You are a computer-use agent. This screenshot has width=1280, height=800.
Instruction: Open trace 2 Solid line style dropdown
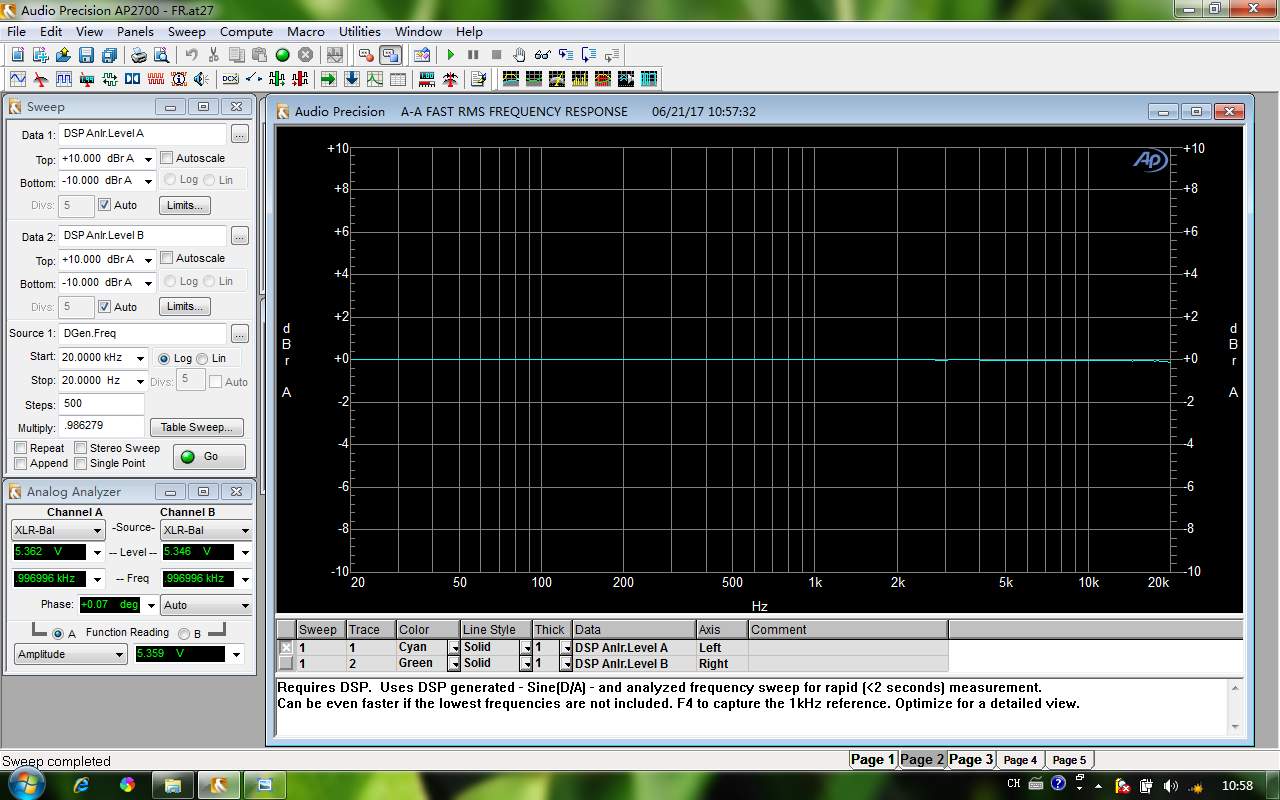[526, 664]
